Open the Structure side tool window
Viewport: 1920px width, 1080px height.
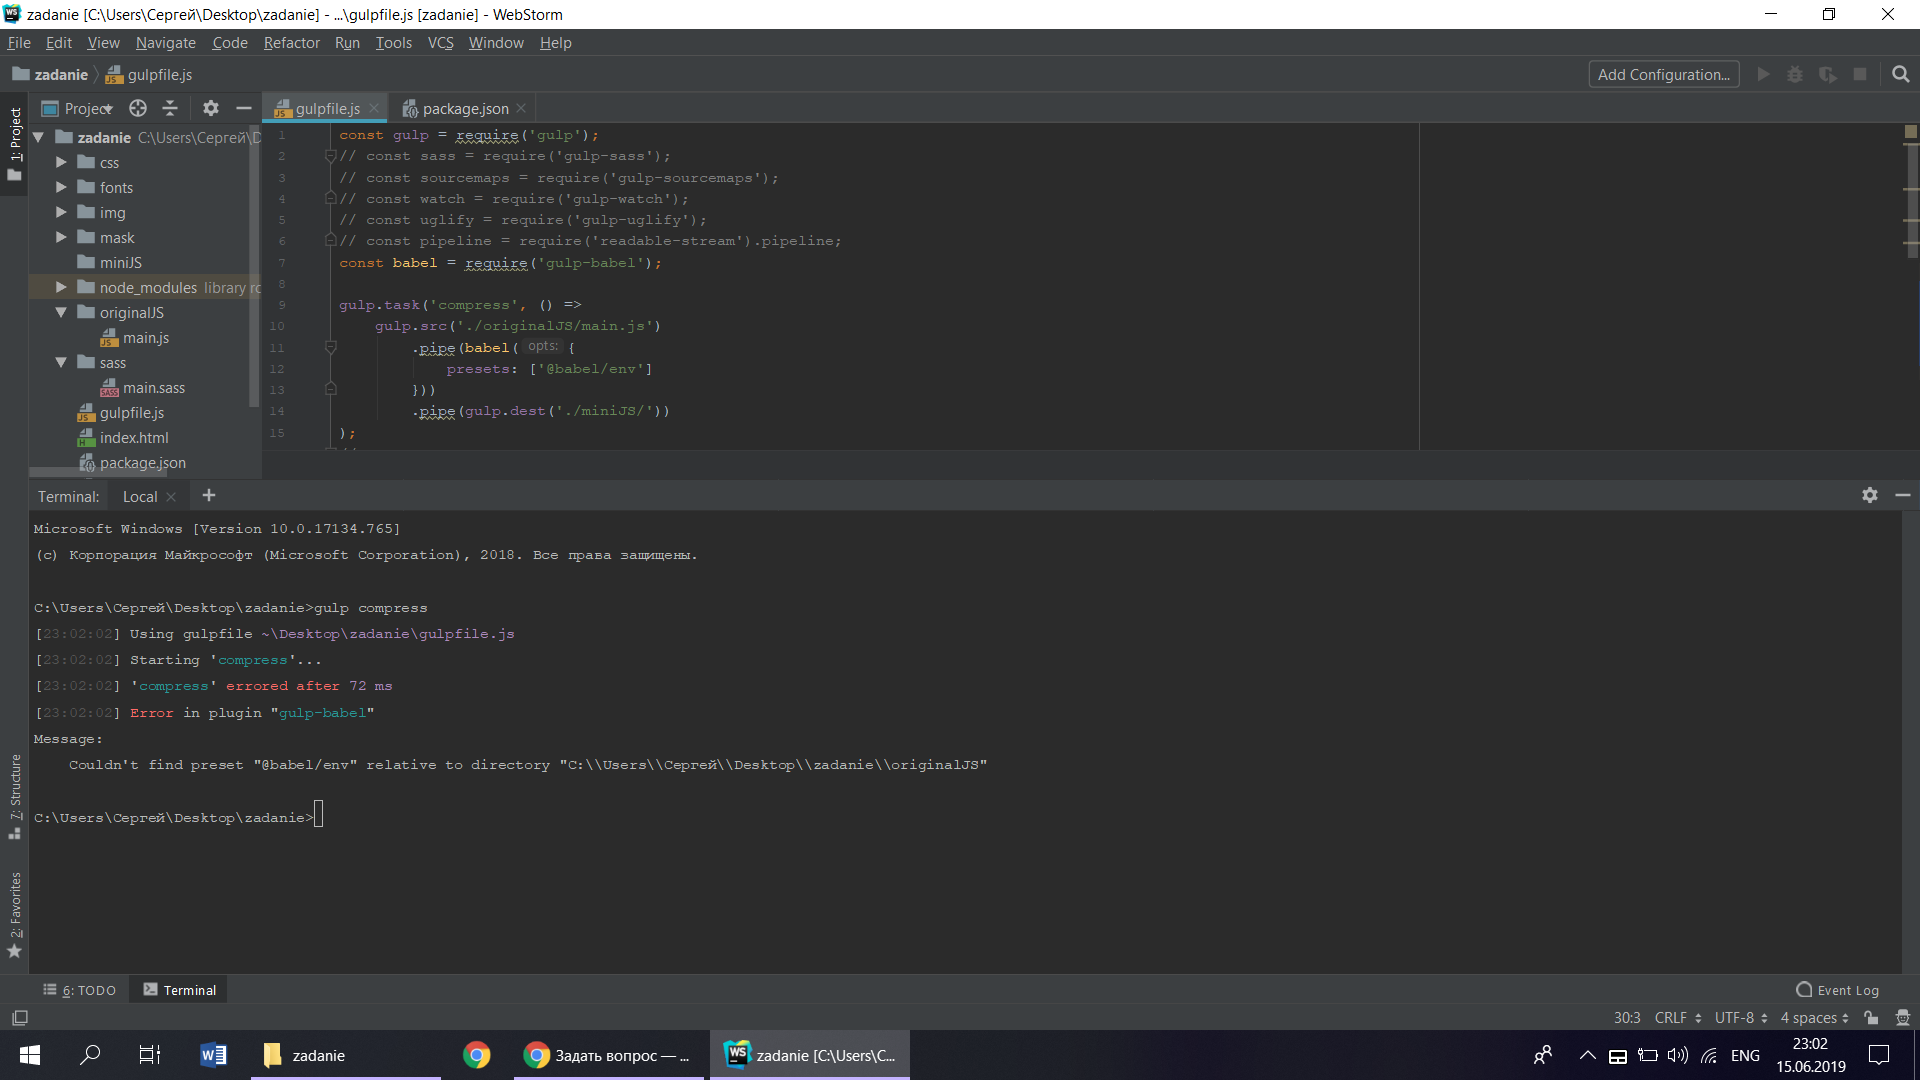(x=14, y=796)
